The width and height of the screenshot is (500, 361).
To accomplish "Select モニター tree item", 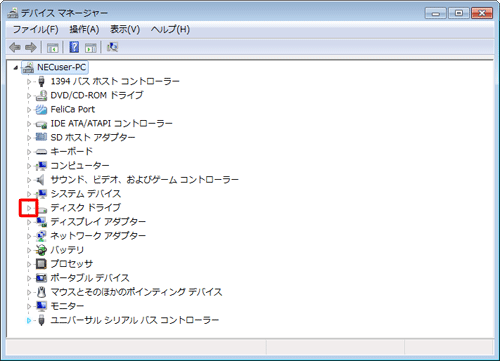I will click(67, 306).
